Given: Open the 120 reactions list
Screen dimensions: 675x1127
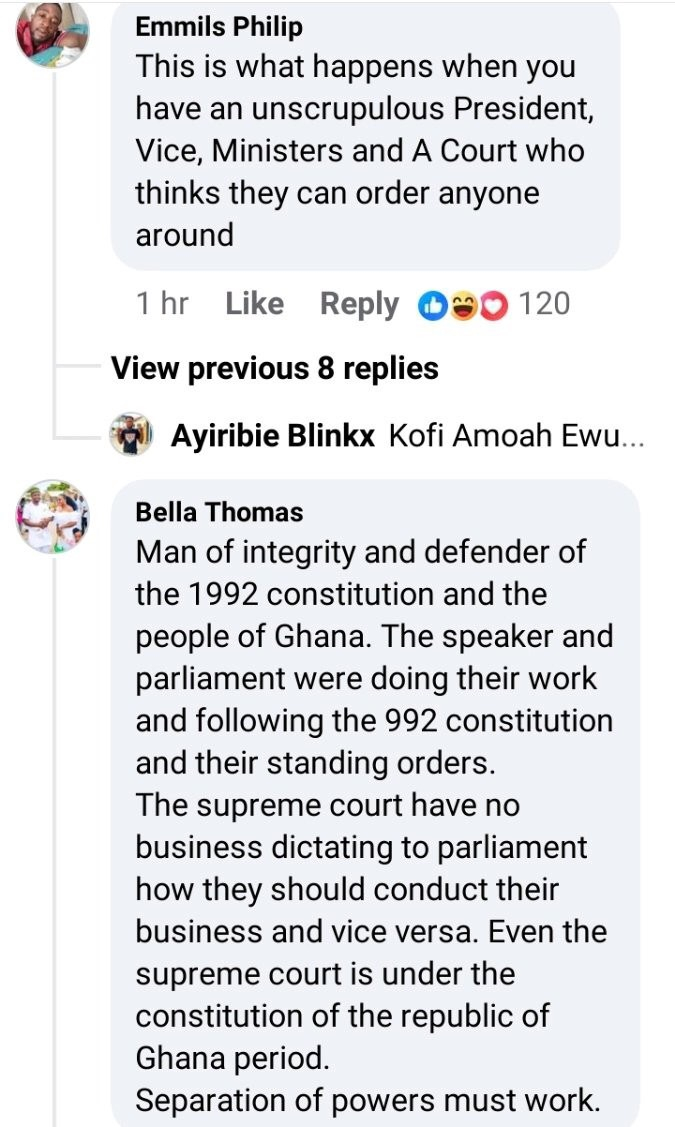Looking at the screenshot, I should click(x=545, y=304).
